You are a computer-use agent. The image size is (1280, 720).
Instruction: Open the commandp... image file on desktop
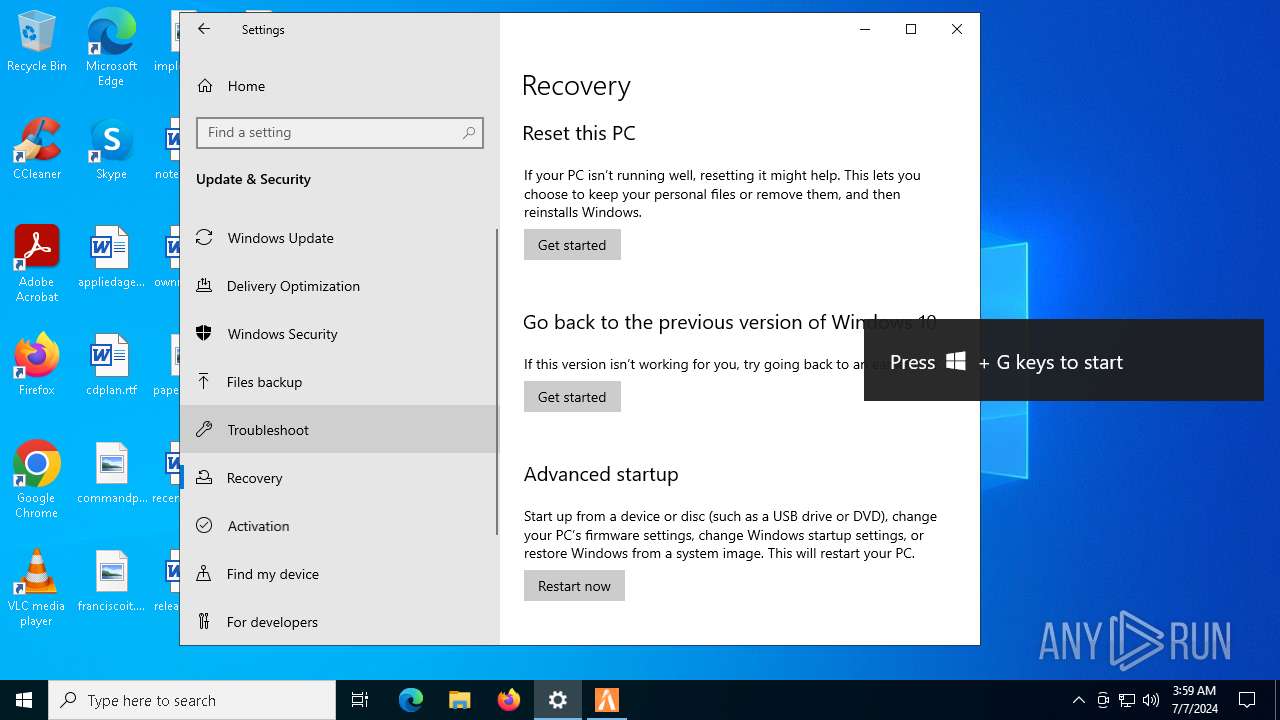[x=111, y=474]
